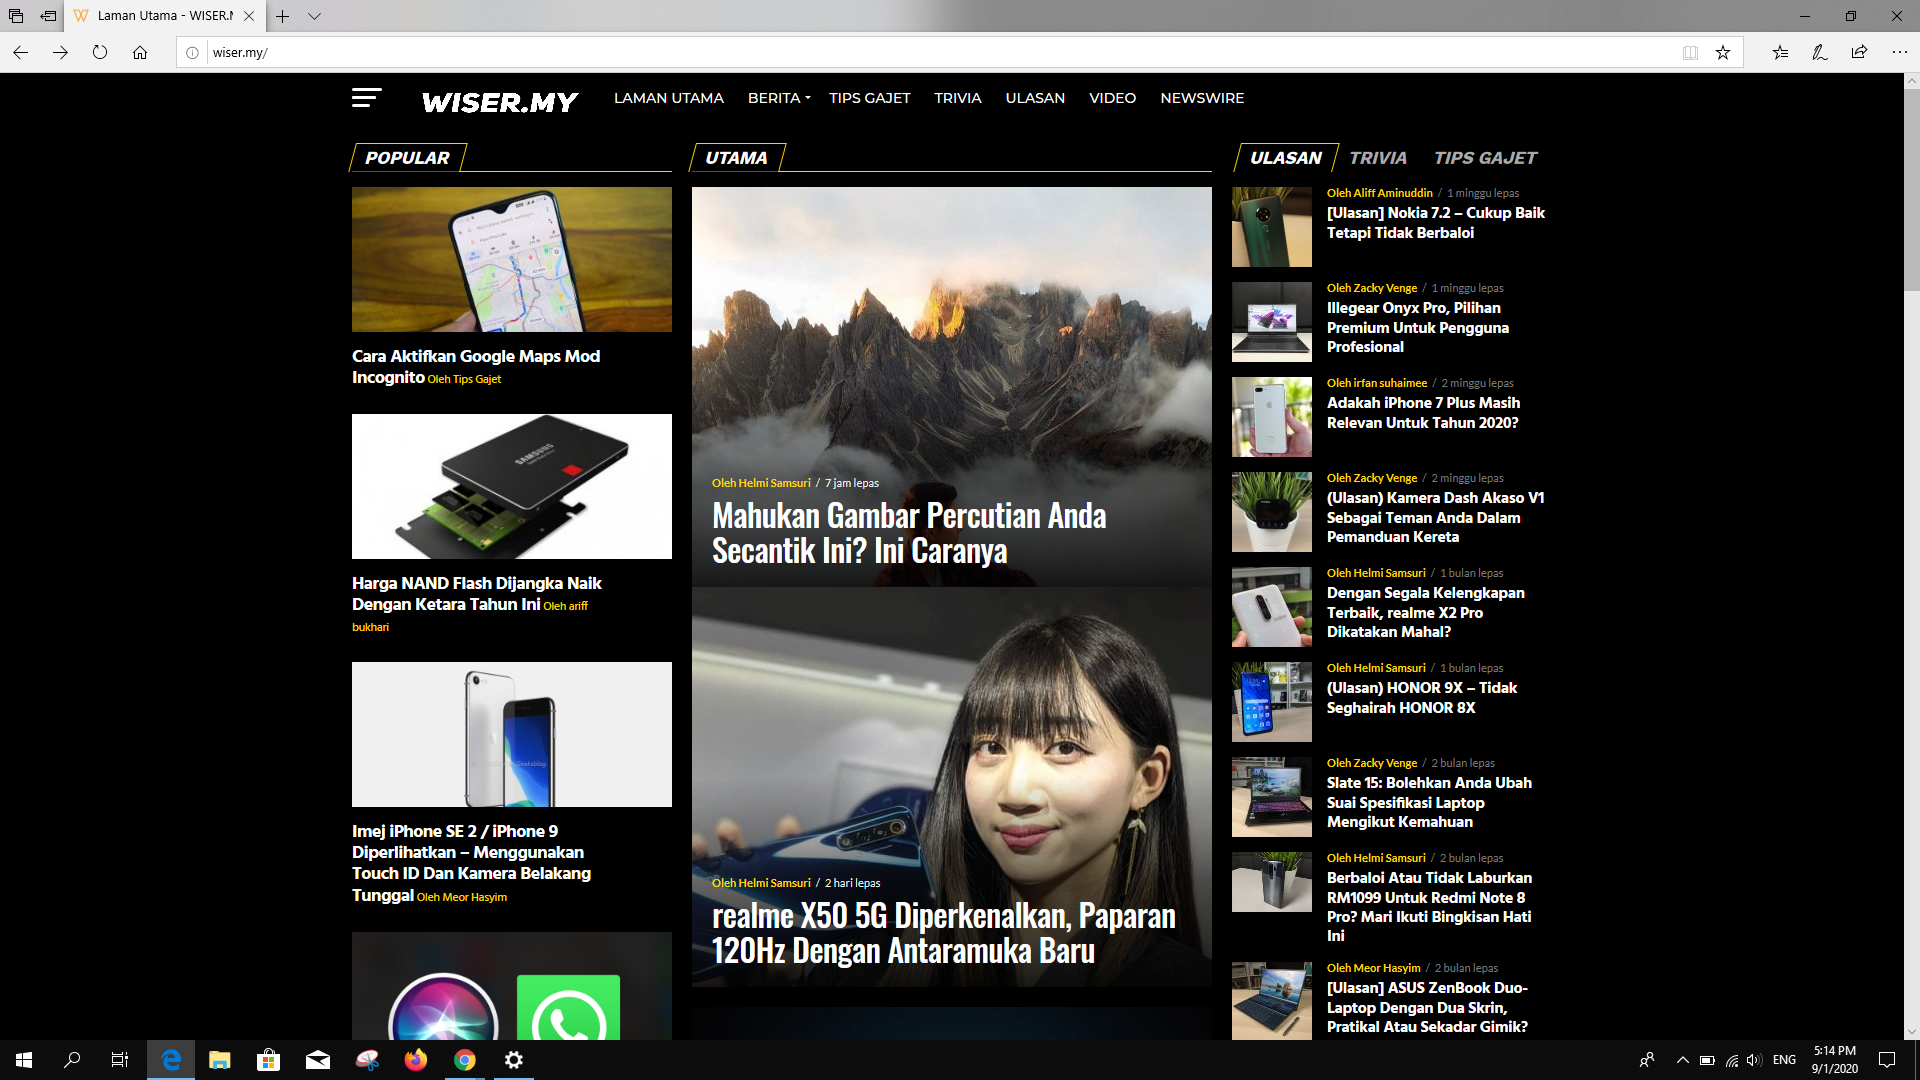Open File Explorer from the taskbar
Viewport: 1920px width, 1080px height.
point(220,1060)
